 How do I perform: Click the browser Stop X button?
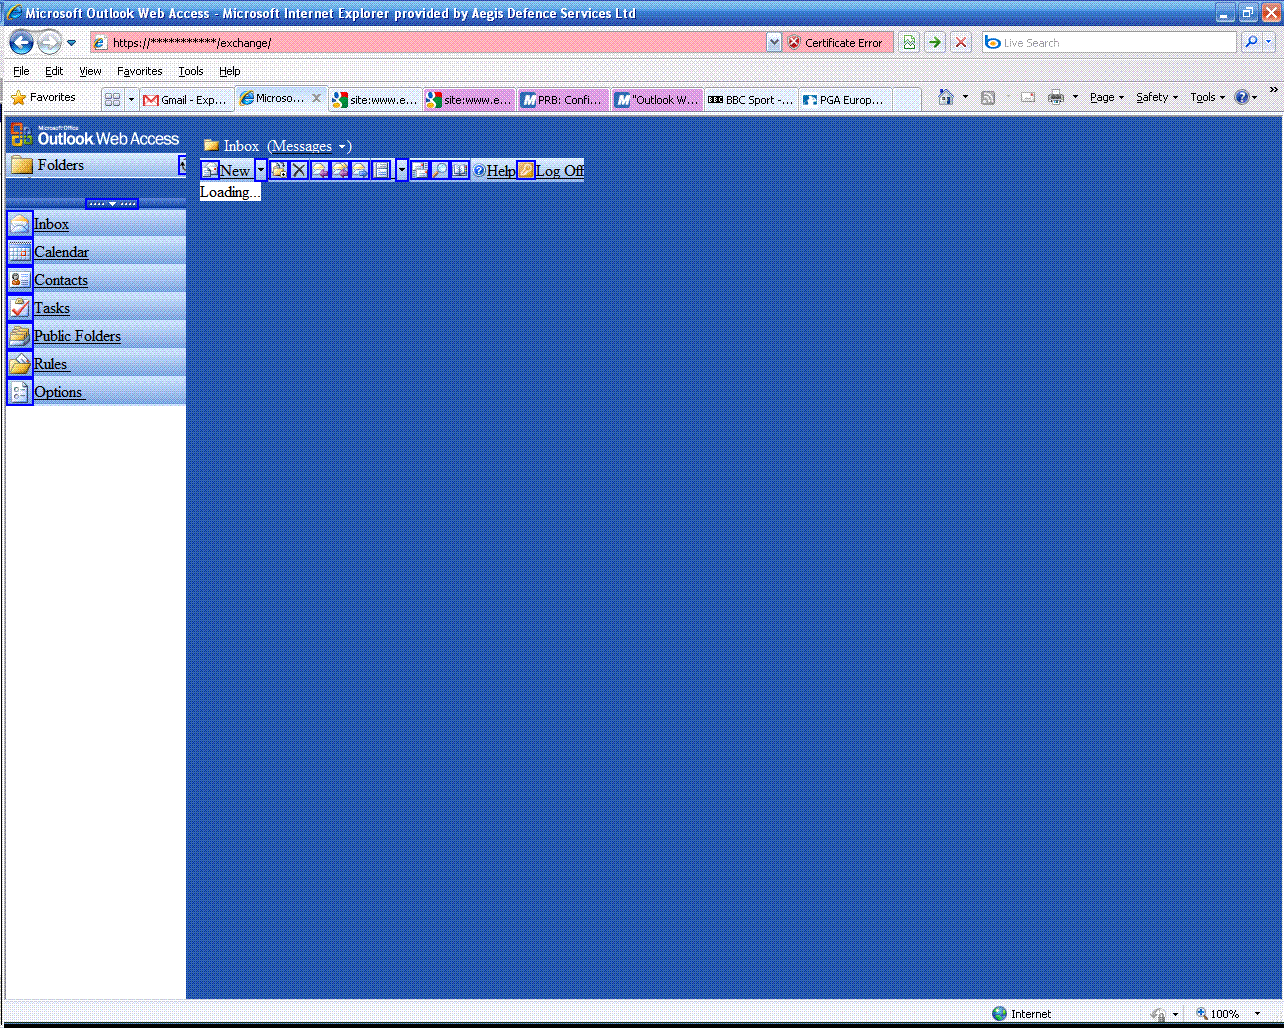tap(961, 42)
